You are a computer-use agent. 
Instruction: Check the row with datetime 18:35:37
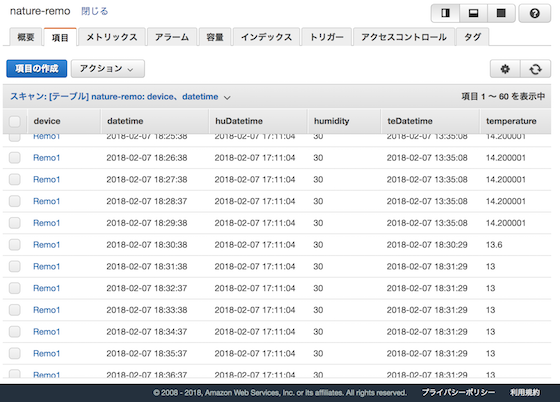coord(15,353)
